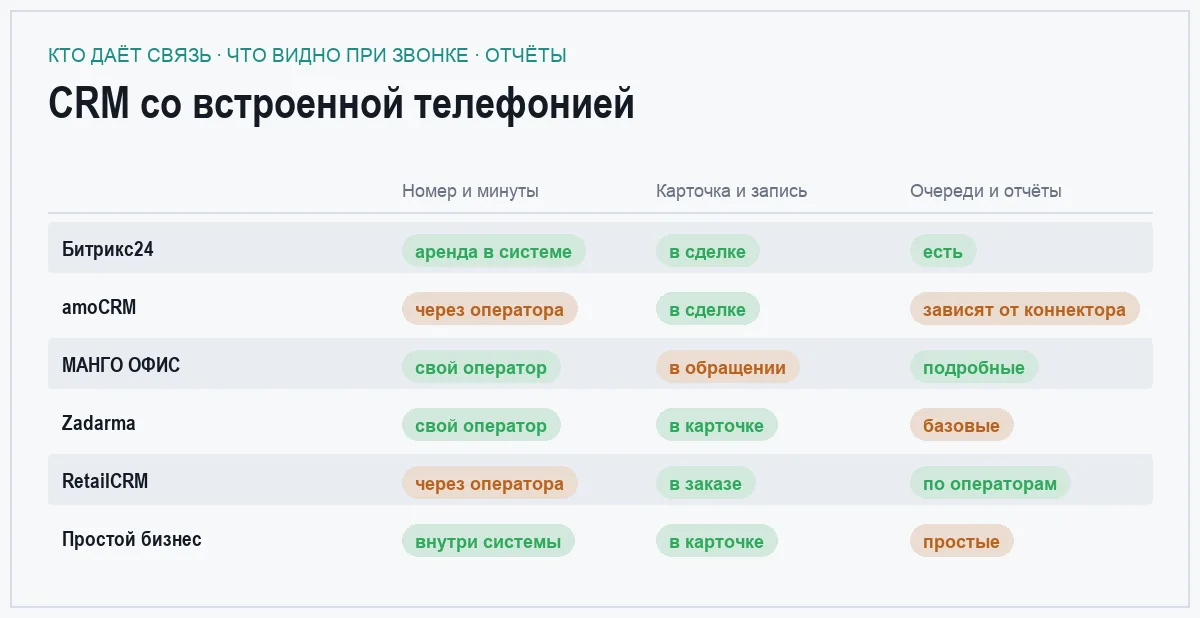The image size is (1200, 618).
Task: Click 'свой оператор' in МАНГО ОФИС row
Action: [481, 367]
